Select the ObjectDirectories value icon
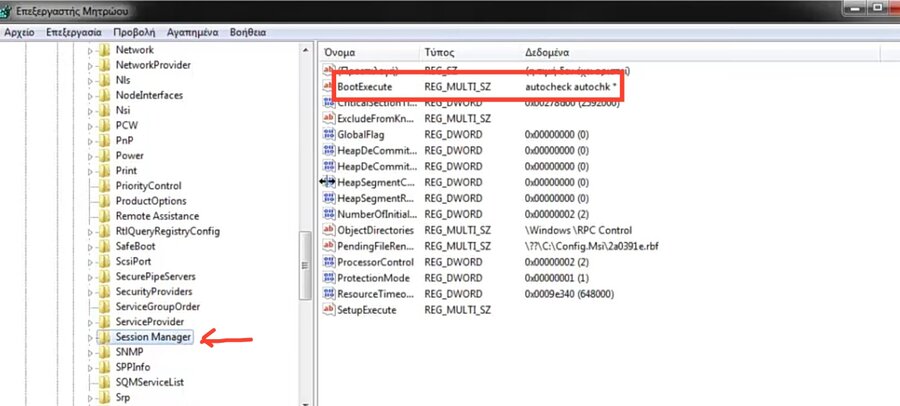The height and width of the screenshot is (406, 900). point(329,230)
